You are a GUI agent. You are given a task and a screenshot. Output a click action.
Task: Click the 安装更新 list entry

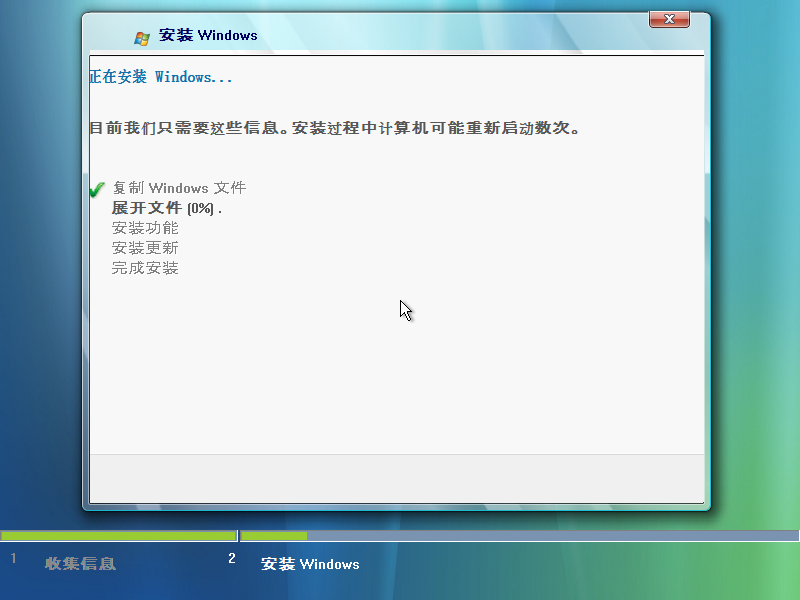pos(144,247)
